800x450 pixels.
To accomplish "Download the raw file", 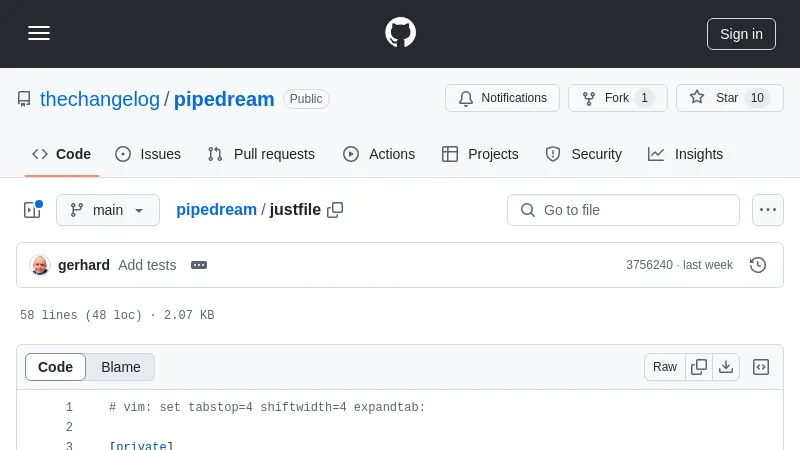I will click(726, 367).
